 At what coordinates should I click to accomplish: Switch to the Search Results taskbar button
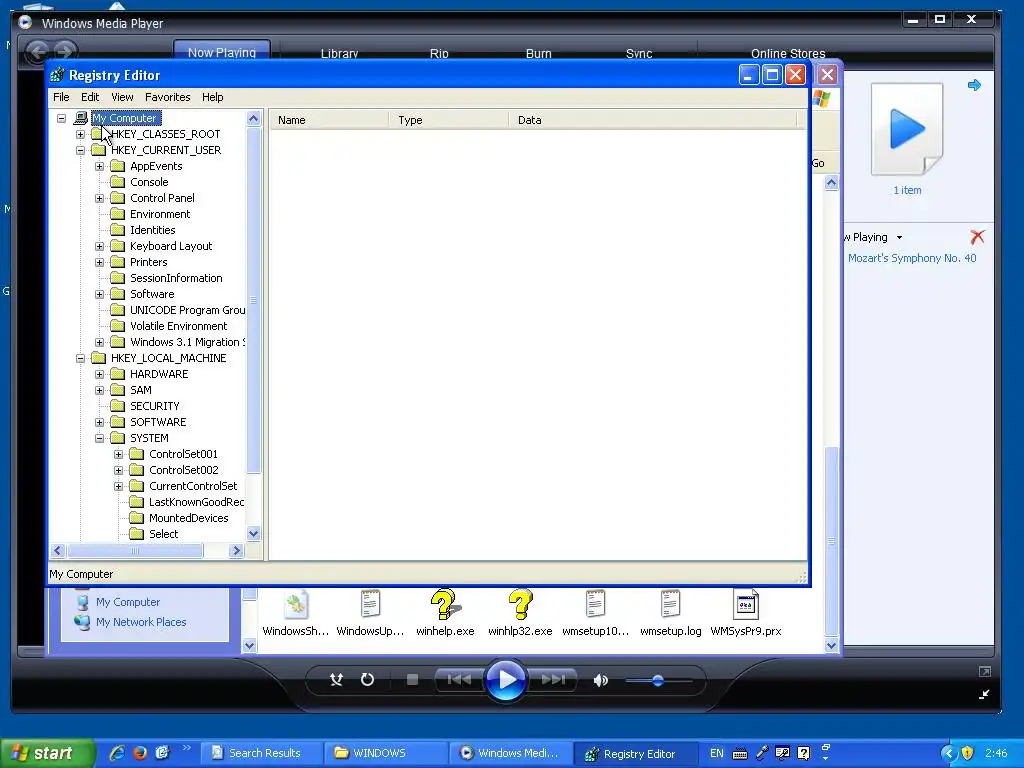(x=261, y=753)
